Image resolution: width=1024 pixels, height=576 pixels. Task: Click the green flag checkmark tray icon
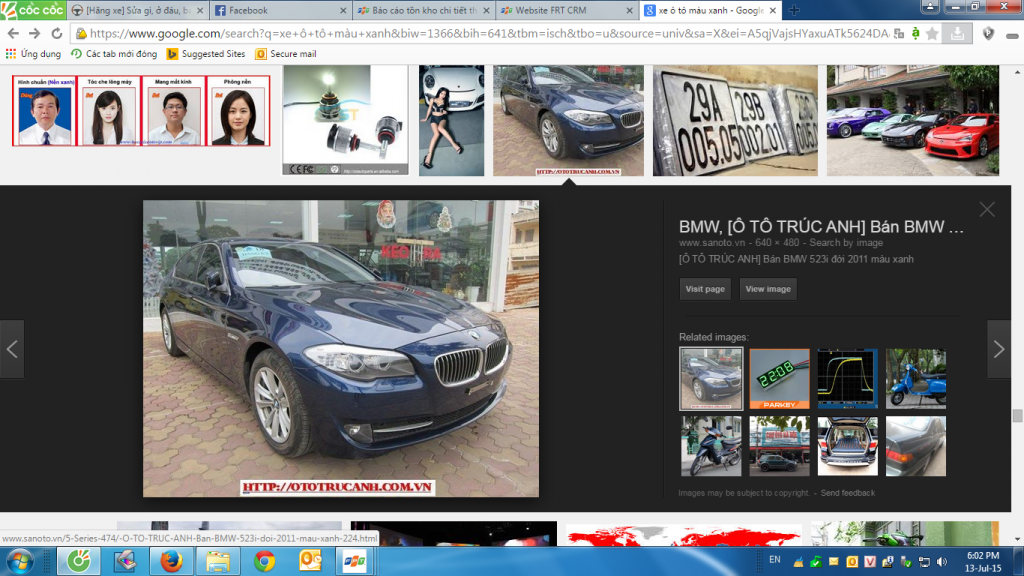click(816, 562)
